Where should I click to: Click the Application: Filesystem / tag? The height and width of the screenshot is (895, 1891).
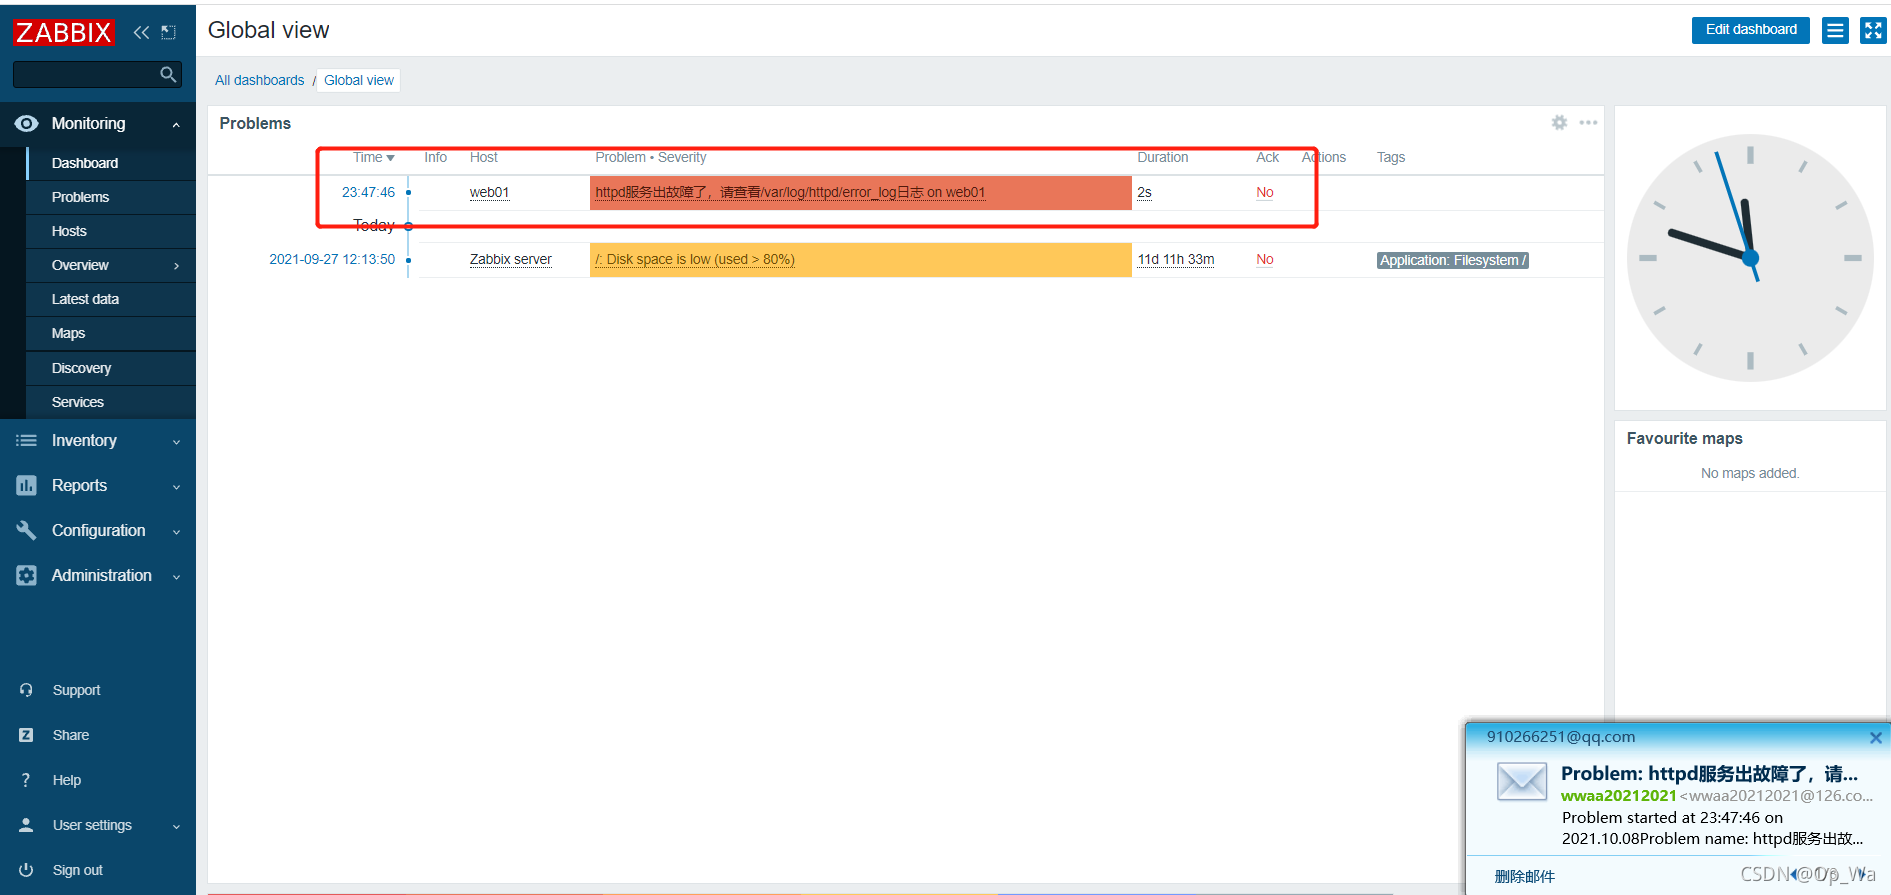(1453, 260)
